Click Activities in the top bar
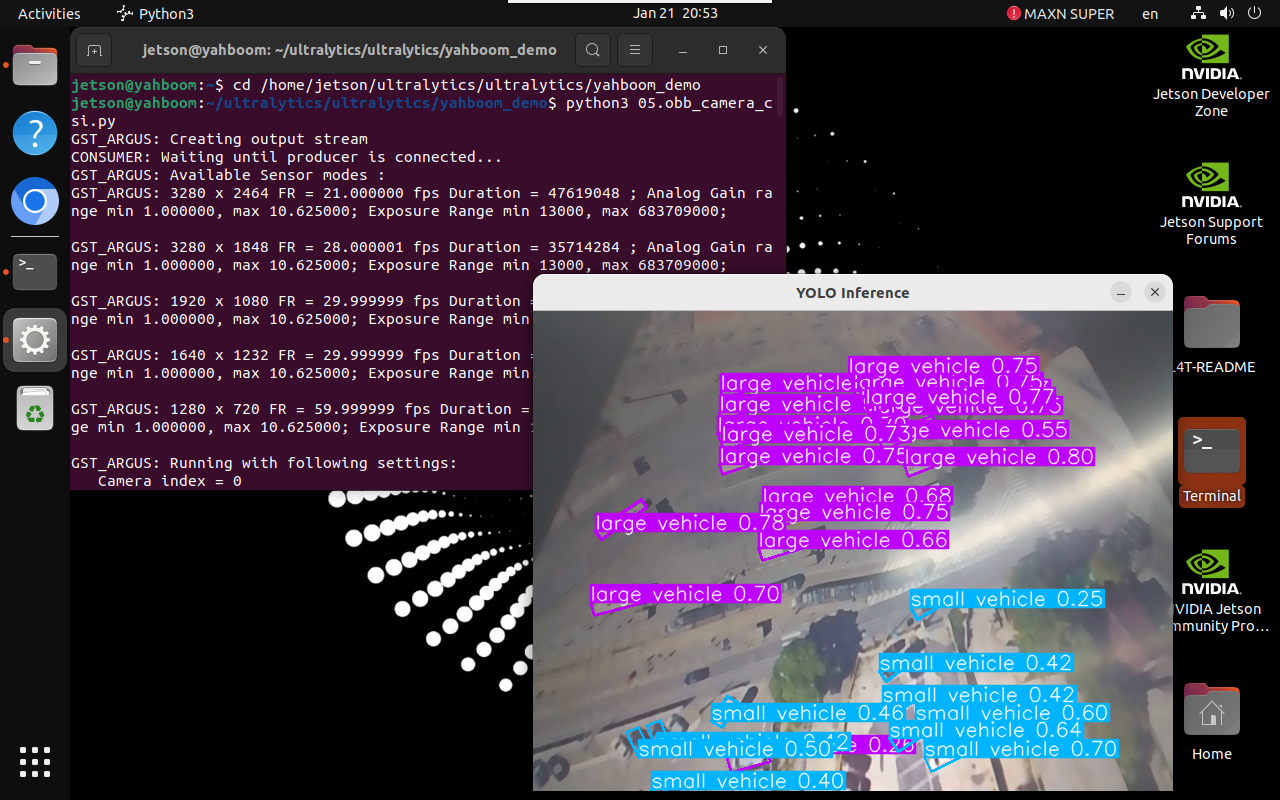Screen dimensions: 1280x800 pyautogui.click(x=49, y=14)
